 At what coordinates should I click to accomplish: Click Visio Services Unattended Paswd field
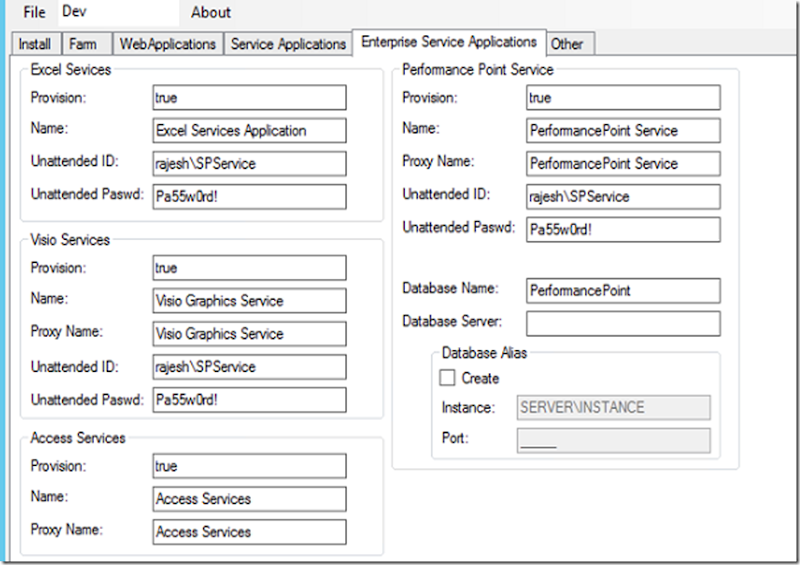[249, 400]
